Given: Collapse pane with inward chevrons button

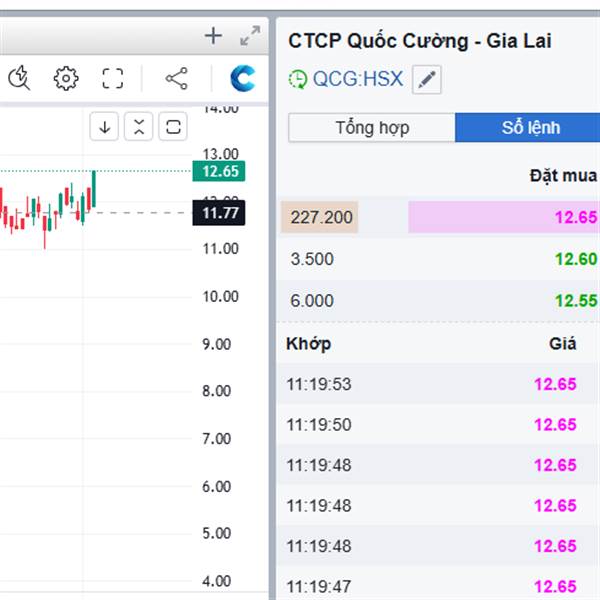Looking at the screenshot, I should tap(139, 127).
